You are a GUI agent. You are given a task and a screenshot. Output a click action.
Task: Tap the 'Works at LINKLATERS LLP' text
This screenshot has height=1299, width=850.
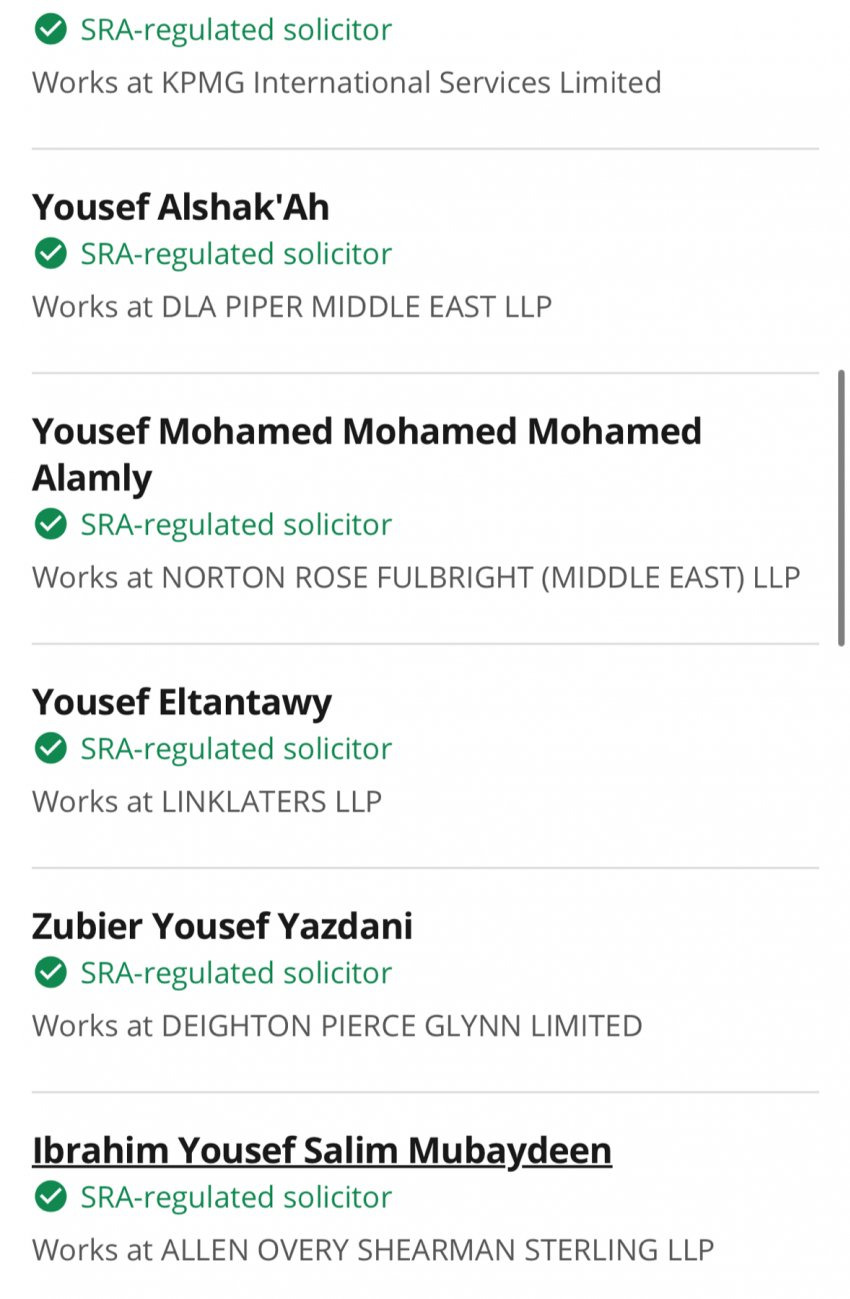206,801
